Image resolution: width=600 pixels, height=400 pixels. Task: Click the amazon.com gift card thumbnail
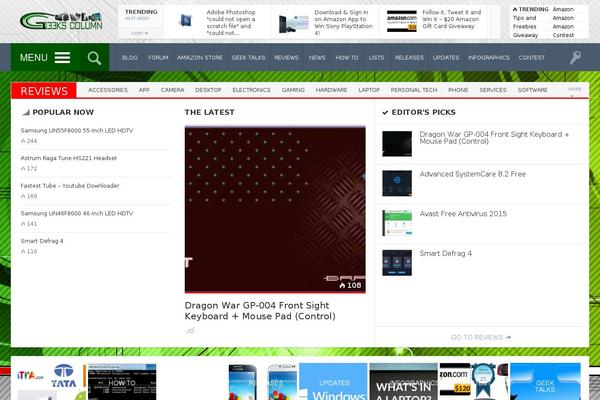(x=401, y=21)
